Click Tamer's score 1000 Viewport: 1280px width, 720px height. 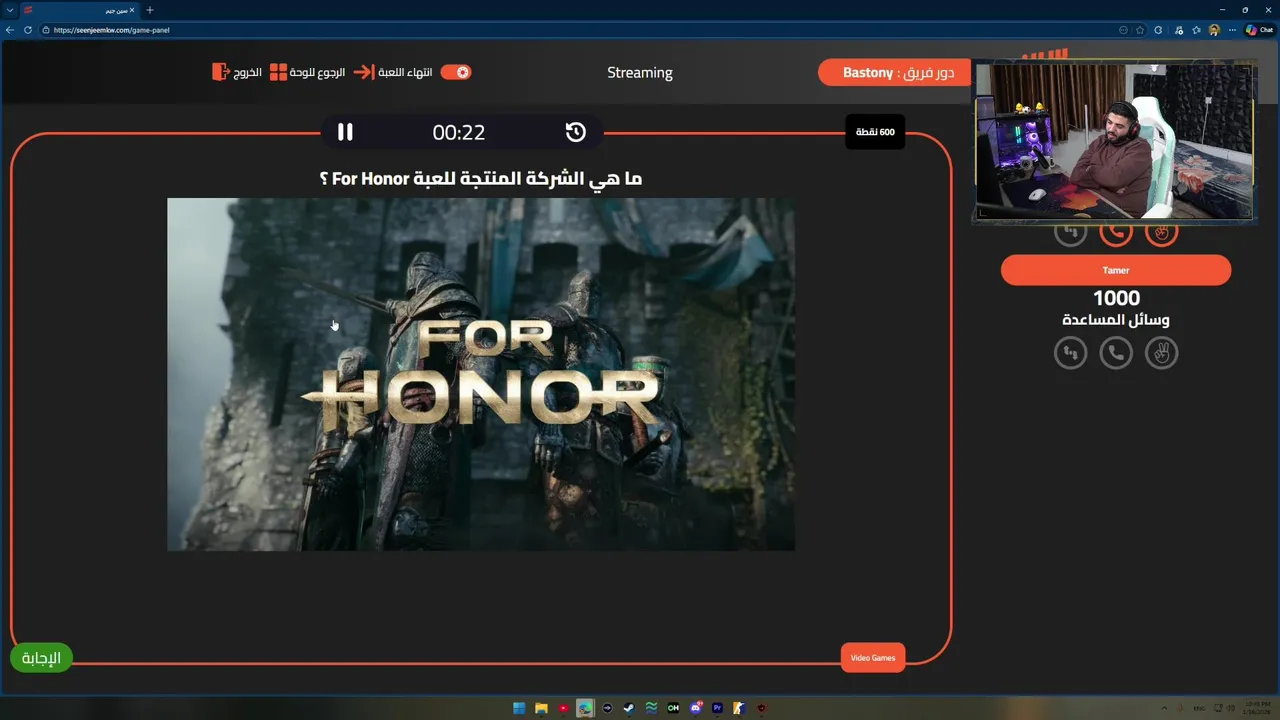(x=1116, y=298)
